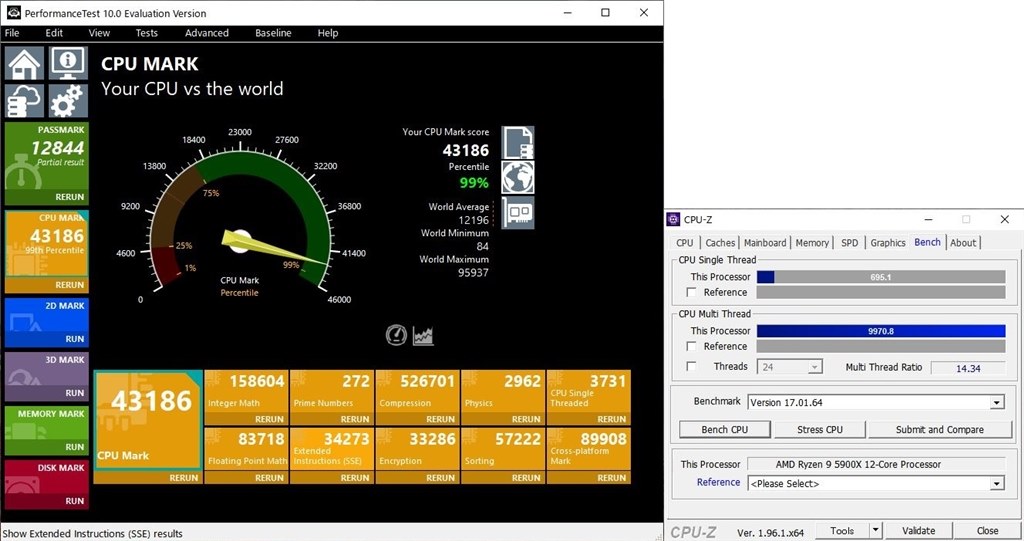Click the save results document icon

[x=518, y=142]
